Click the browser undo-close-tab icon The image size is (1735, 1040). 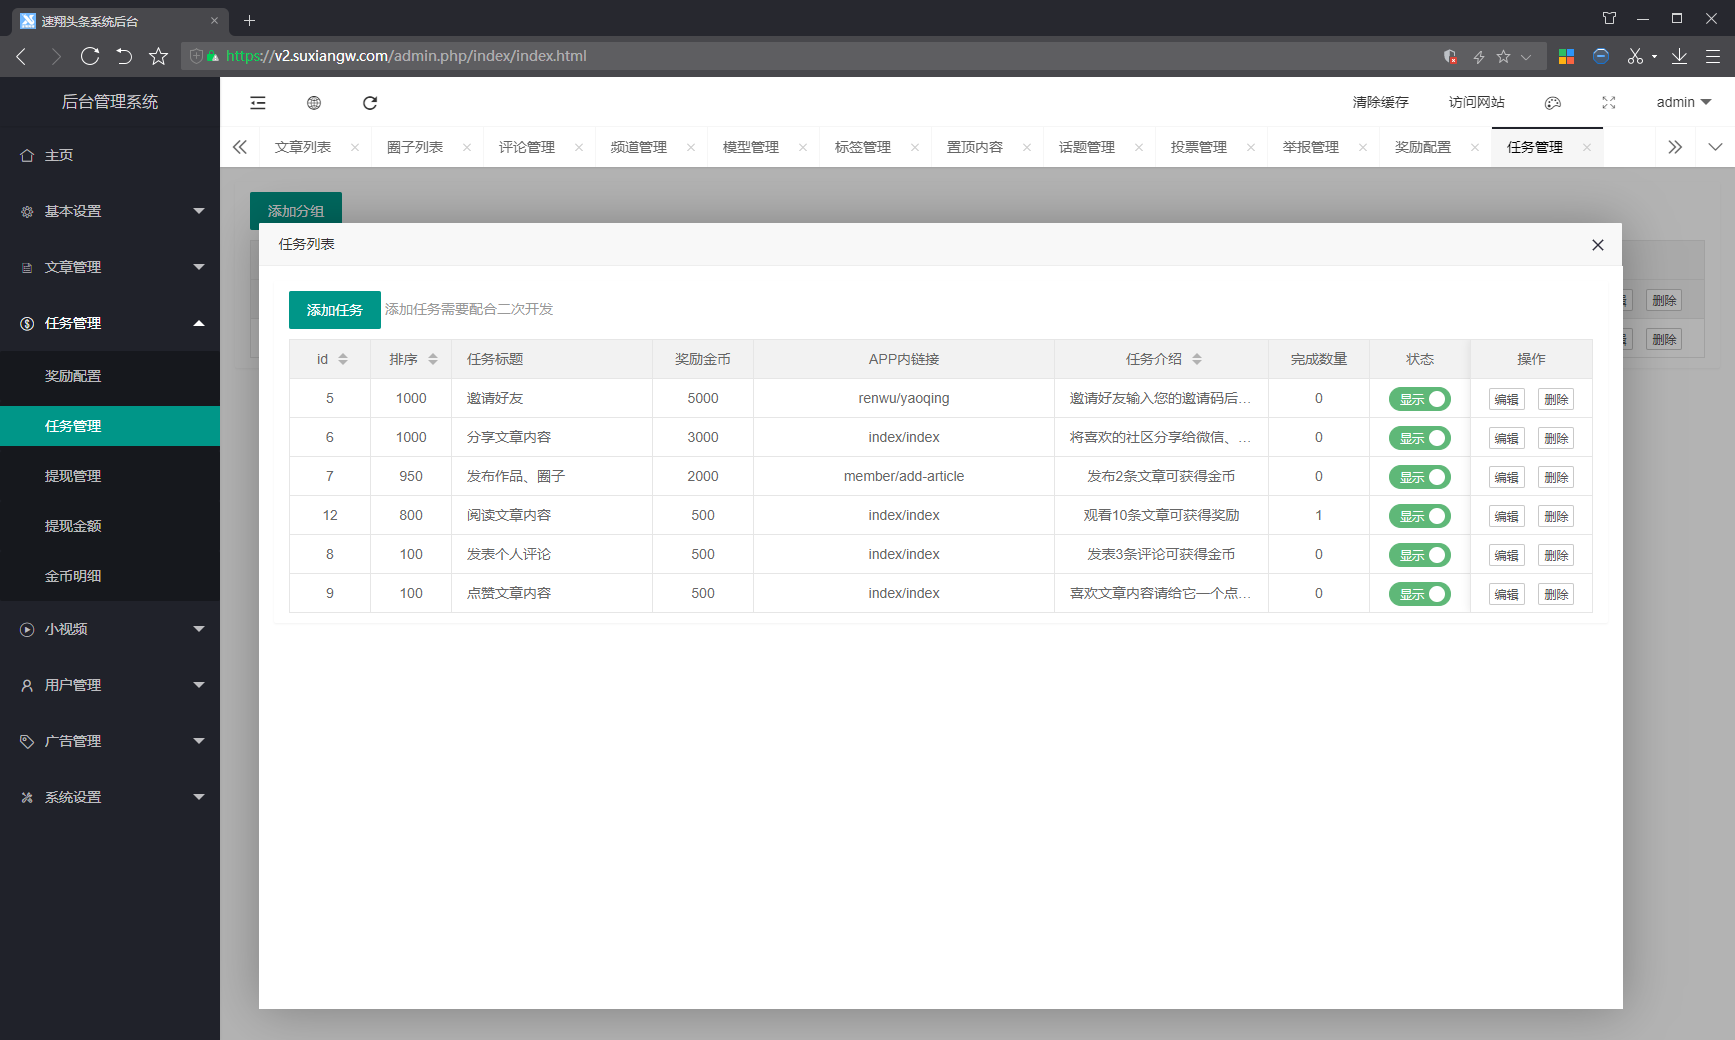124,56
